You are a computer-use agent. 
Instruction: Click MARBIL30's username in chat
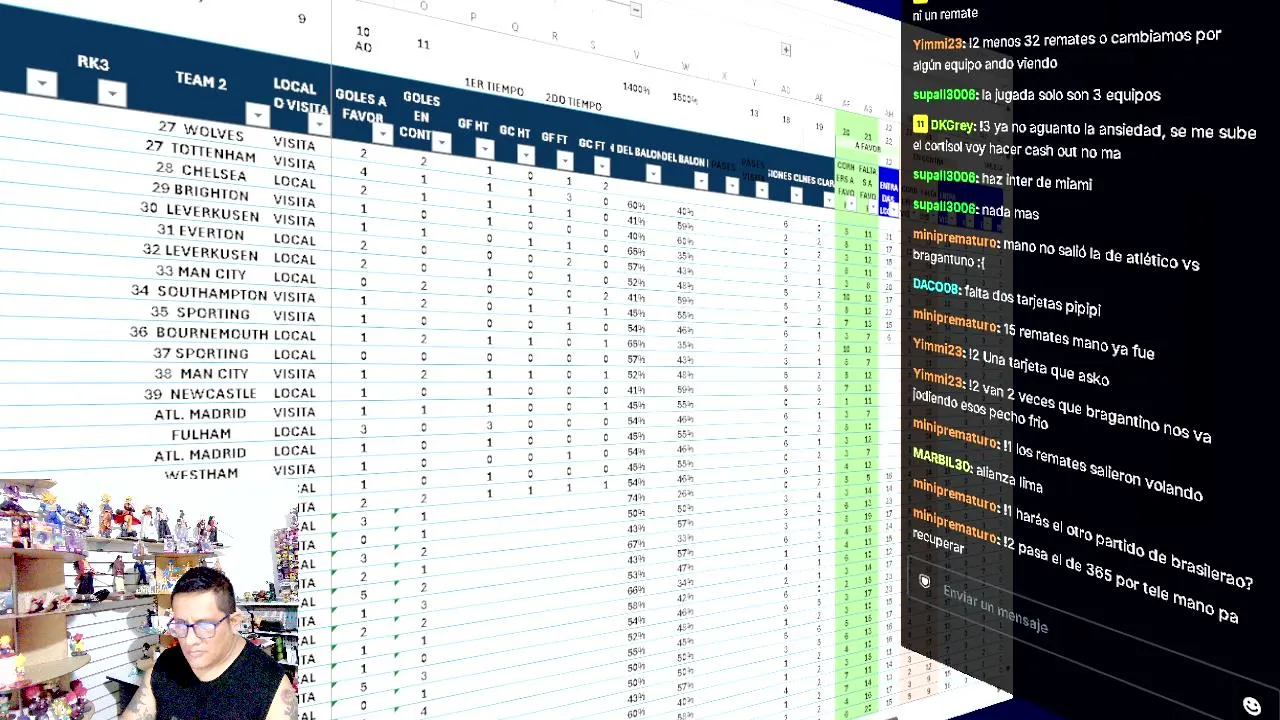click(x=942, y=463)
